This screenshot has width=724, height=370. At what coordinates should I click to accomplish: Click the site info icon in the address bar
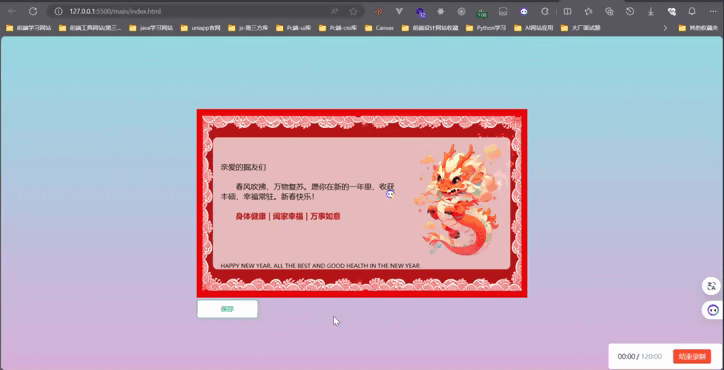[x=59, y=11]
